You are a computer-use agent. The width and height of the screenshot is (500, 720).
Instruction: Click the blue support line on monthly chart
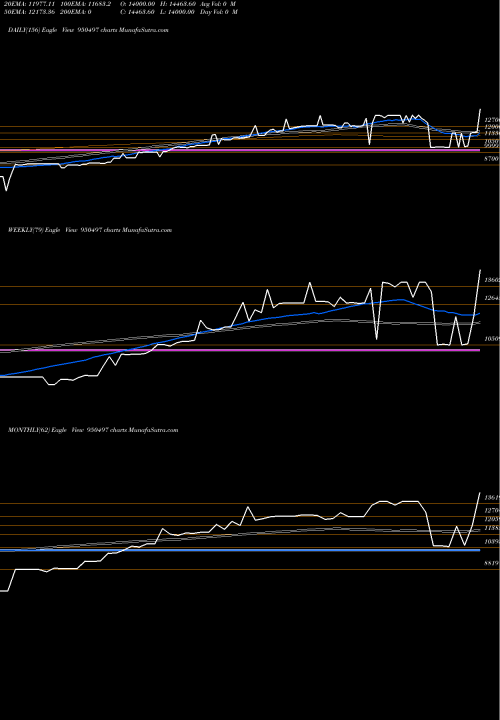[x=240, y=550]
